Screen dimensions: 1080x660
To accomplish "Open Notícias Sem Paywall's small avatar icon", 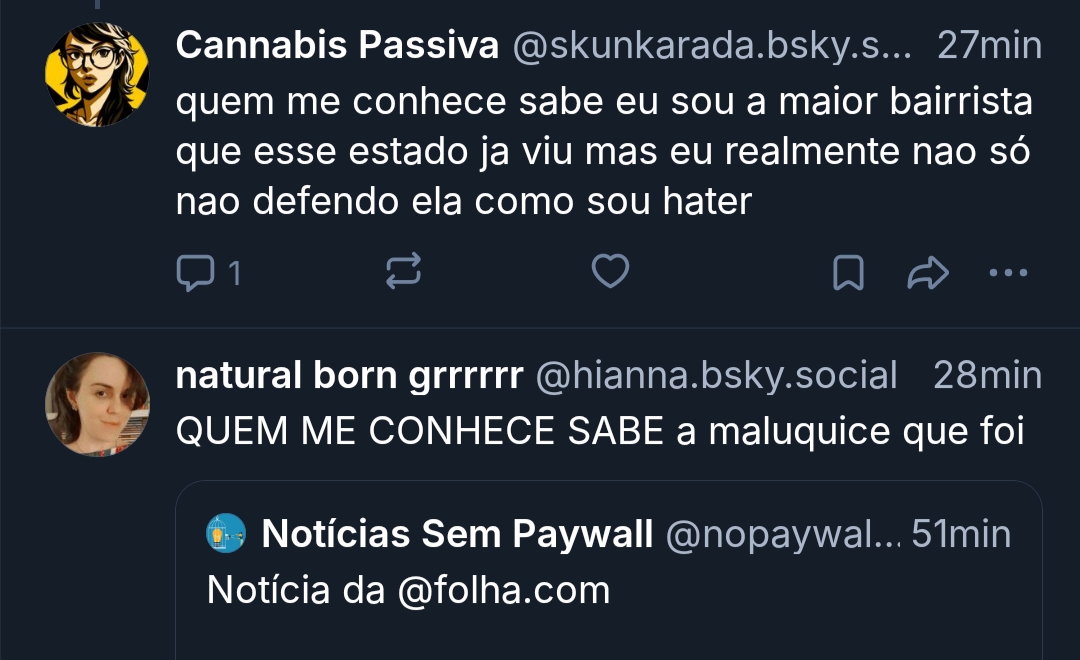I will pyautogui.click(x=227, y=534).
